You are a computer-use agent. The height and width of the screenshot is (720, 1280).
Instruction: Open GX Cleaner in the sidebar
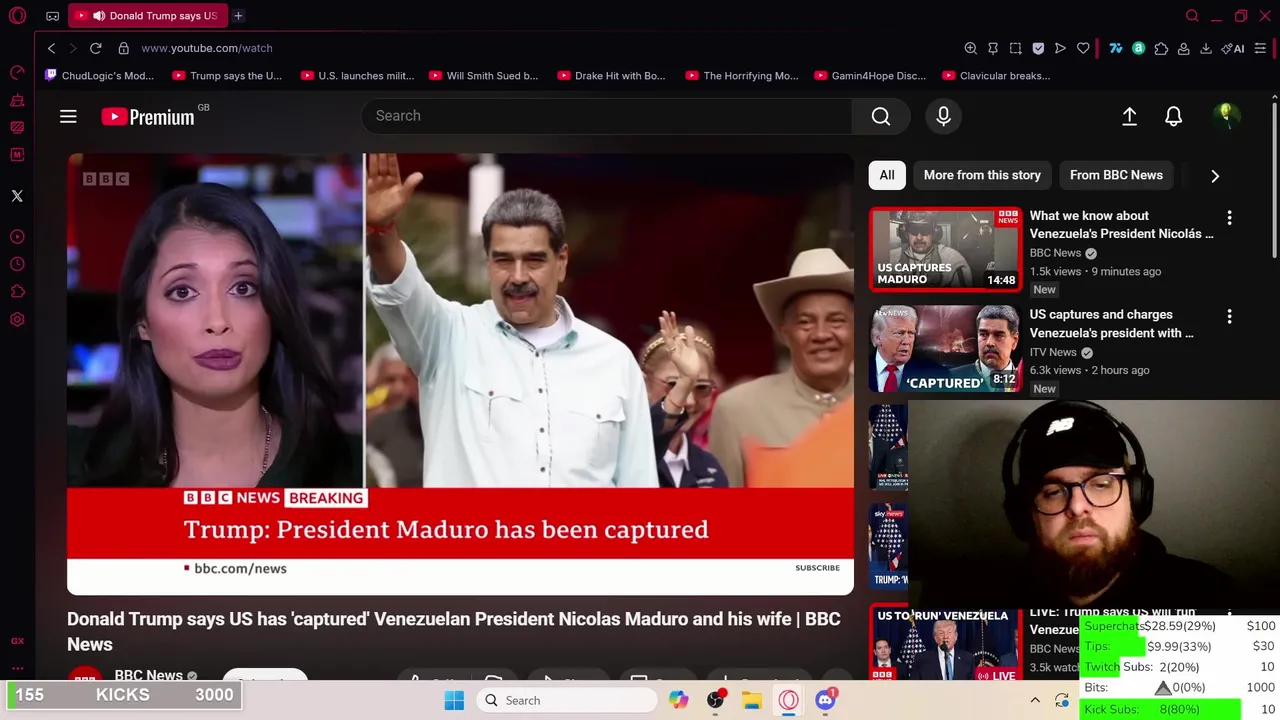pyautogui.click(x=17, y=101)
